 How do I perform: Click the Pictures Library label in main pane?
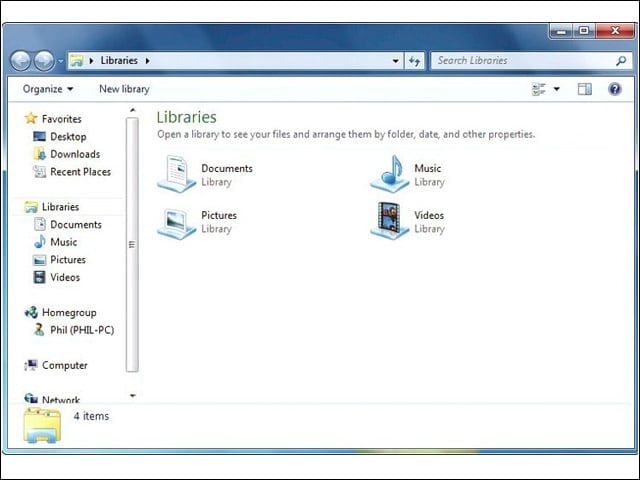[x=219, y=222]
